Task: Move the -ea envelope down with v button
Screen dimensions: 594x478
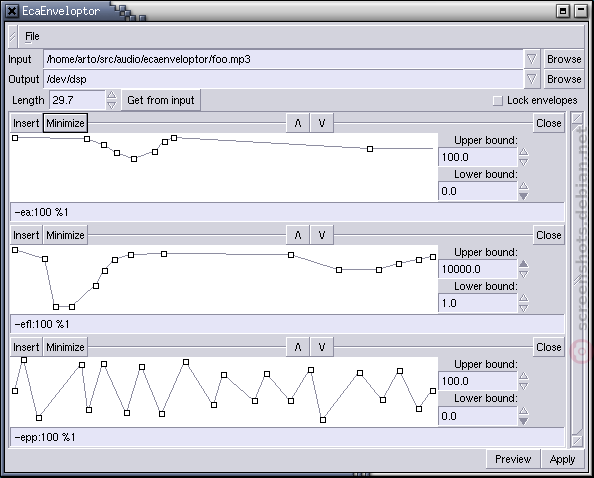Action: [322, 123]
